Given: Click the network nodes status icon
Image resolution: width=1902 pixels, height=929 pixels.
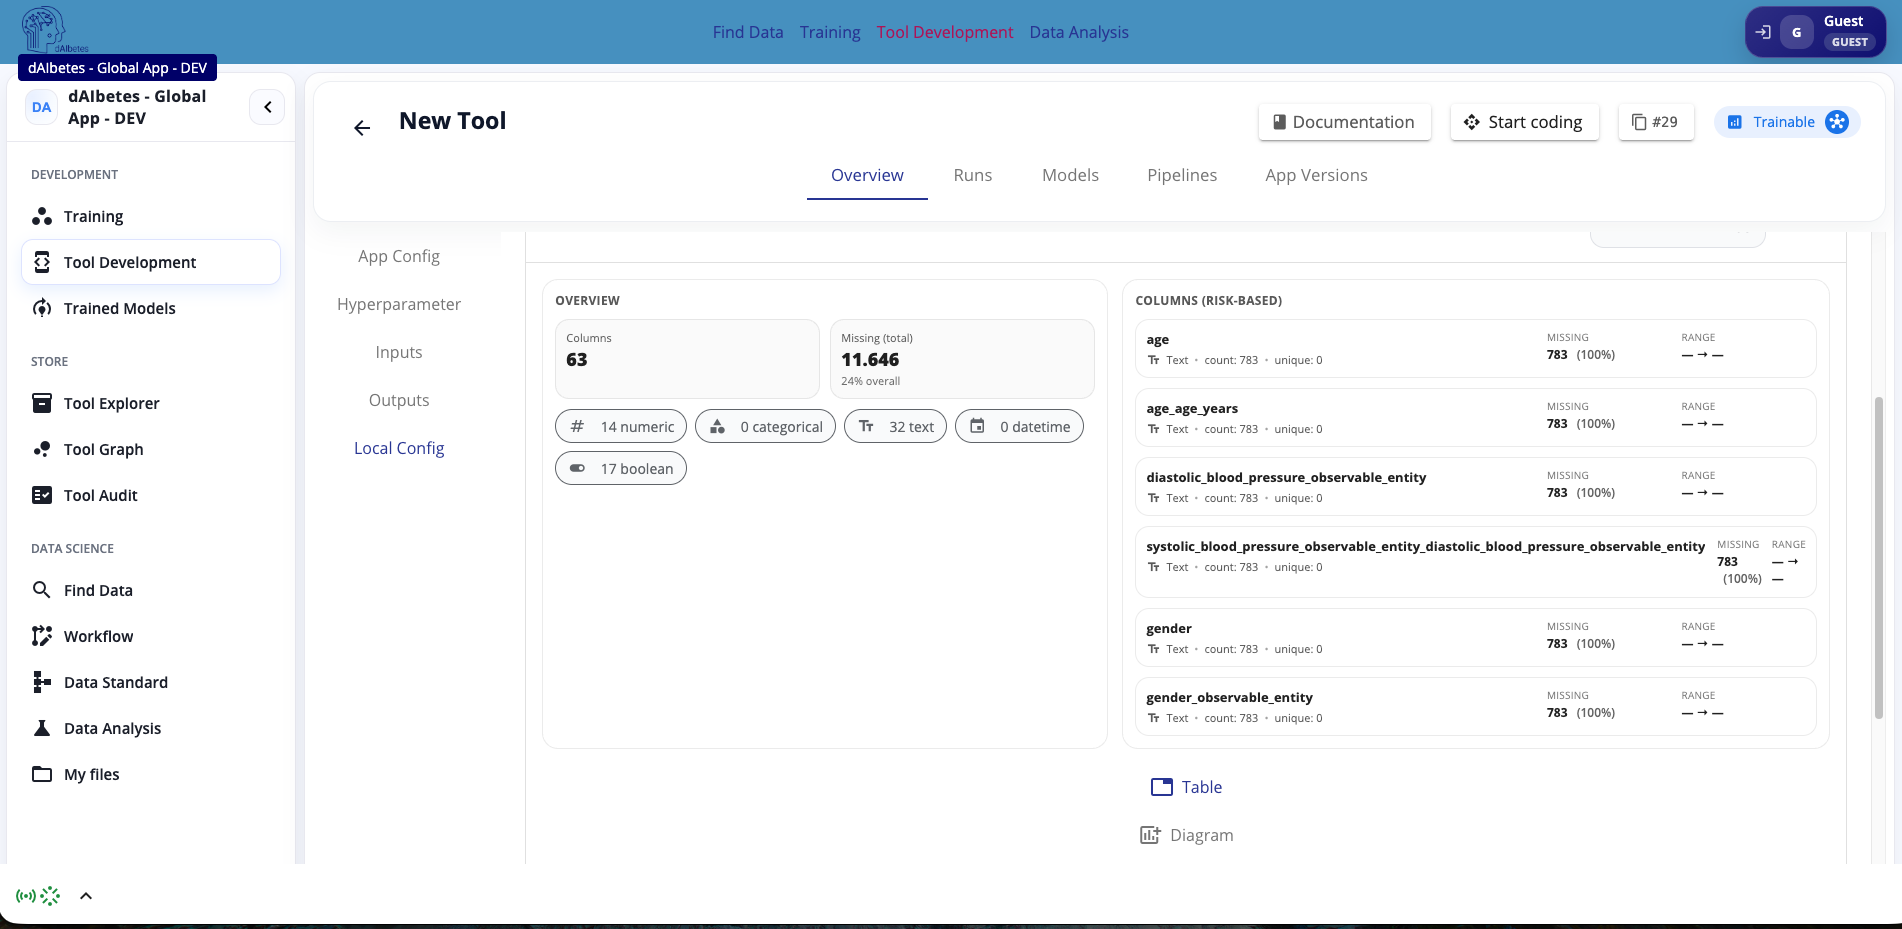Looking at the screenshot, I should 50,896.
